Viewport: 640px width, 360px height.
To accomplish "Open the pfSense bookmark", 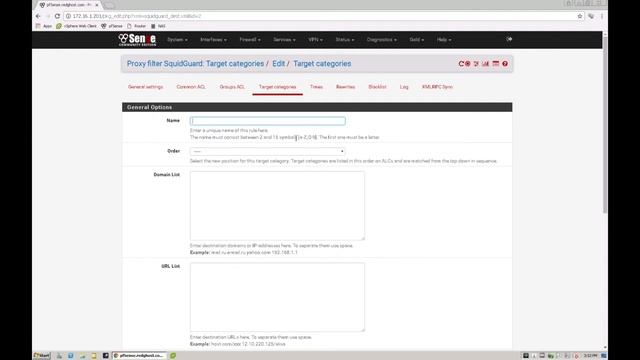I will coord(112,26).
